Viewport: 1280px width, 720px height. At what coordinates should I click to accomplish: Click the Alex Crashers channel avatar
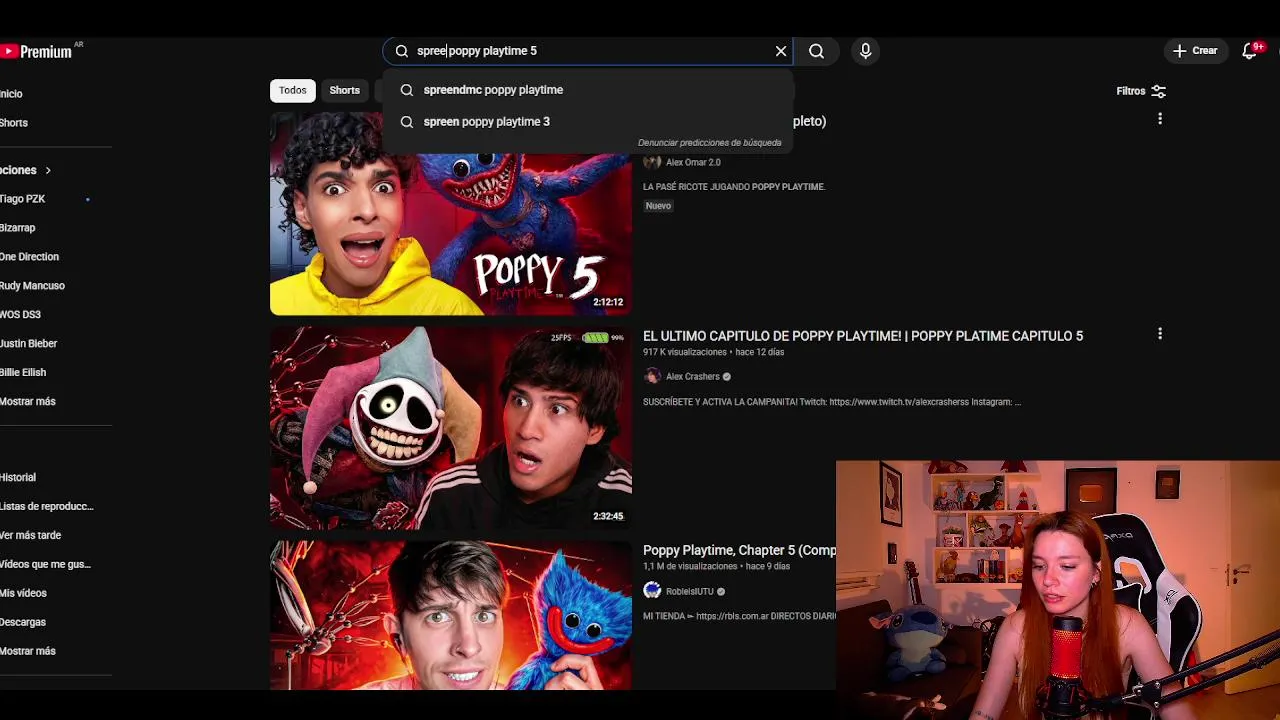coord(652,377)
